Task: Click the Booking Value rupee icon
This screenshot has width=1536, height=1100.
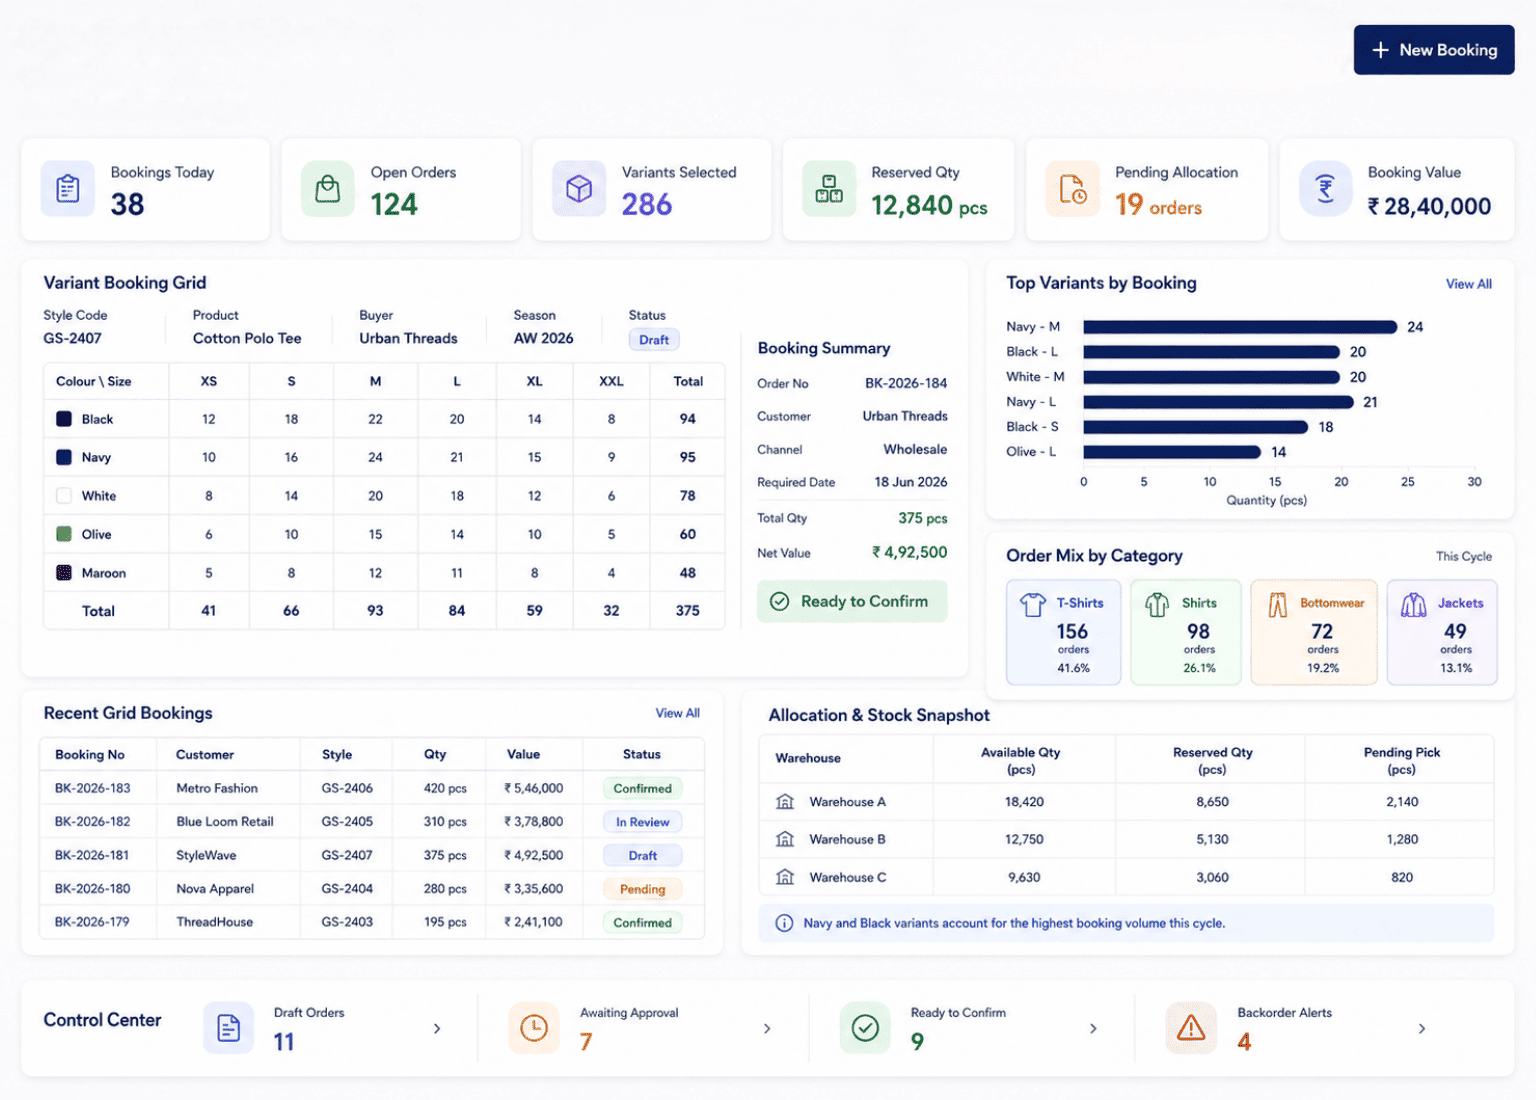Action: click(1326, 188)
